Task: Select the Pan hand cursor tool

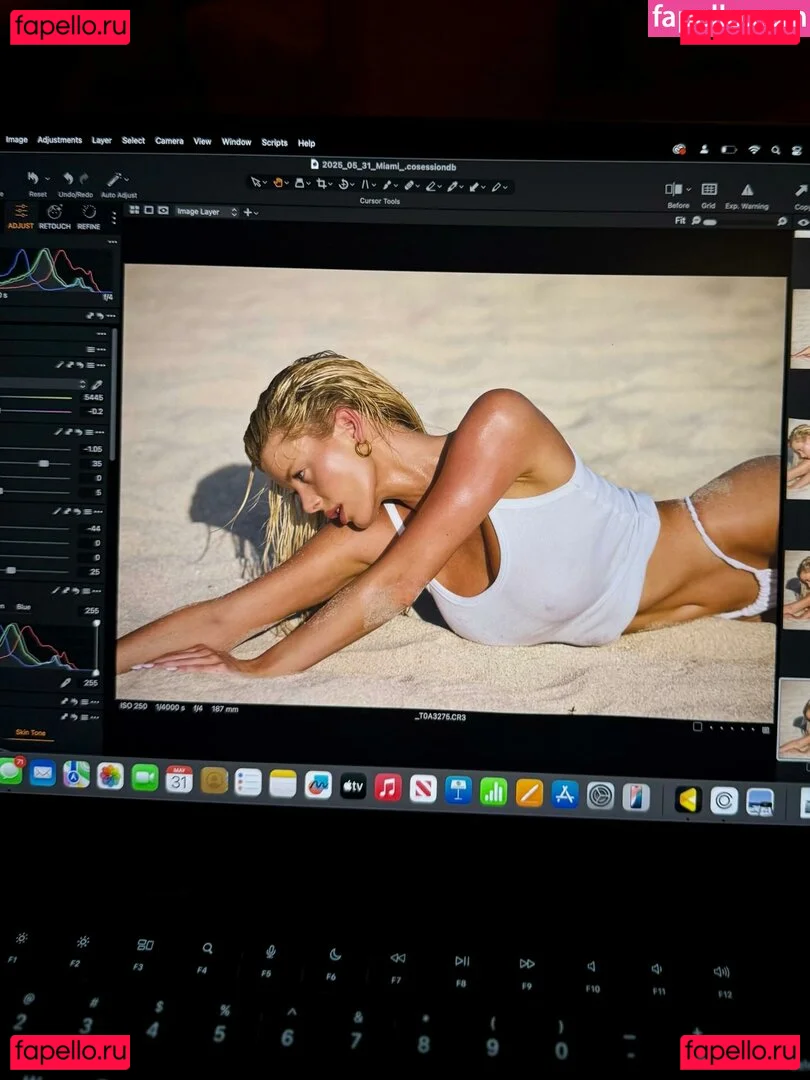Action: (279, 184)
